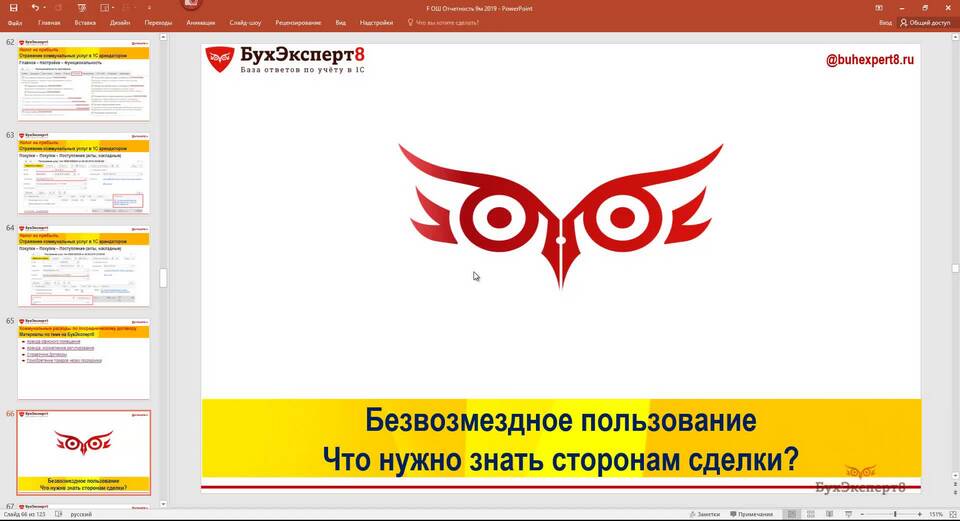The width and height of the screenshot is (960, 521).
Task: Click the Вход sign-in link
Action: tap(885, 21)
